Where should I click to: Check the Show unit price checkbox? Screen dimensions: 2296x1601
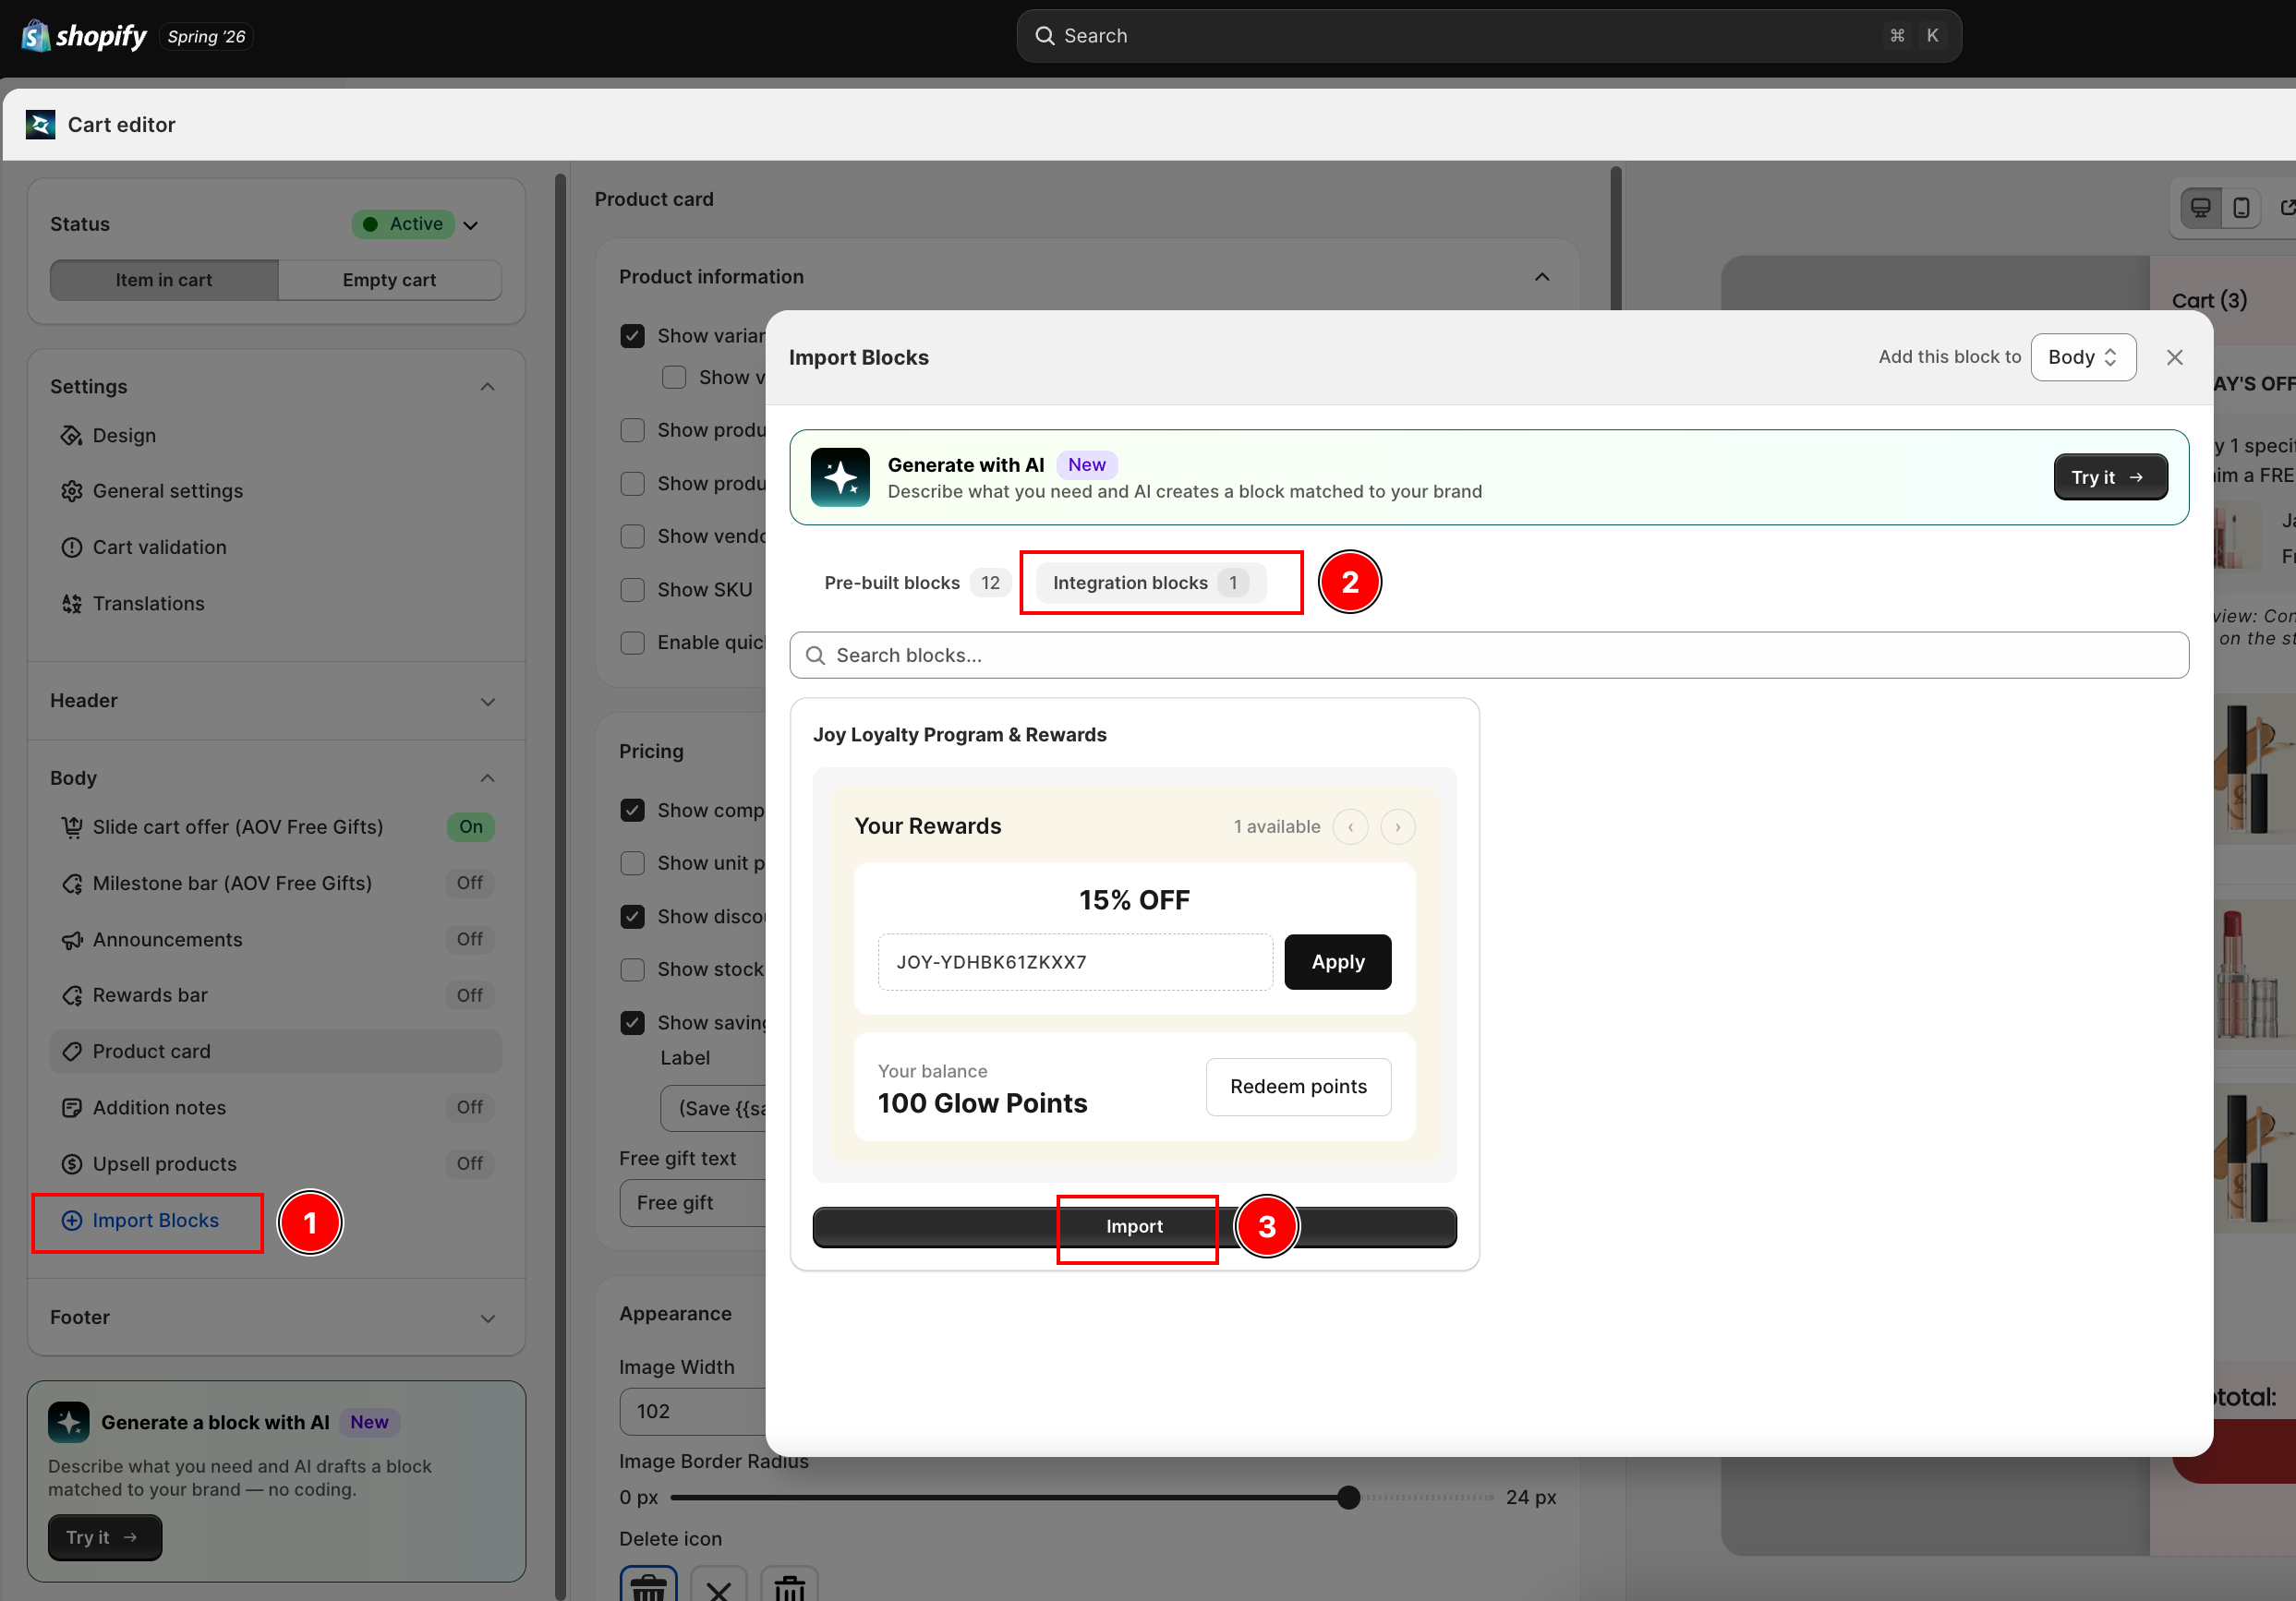coord(633,863)
